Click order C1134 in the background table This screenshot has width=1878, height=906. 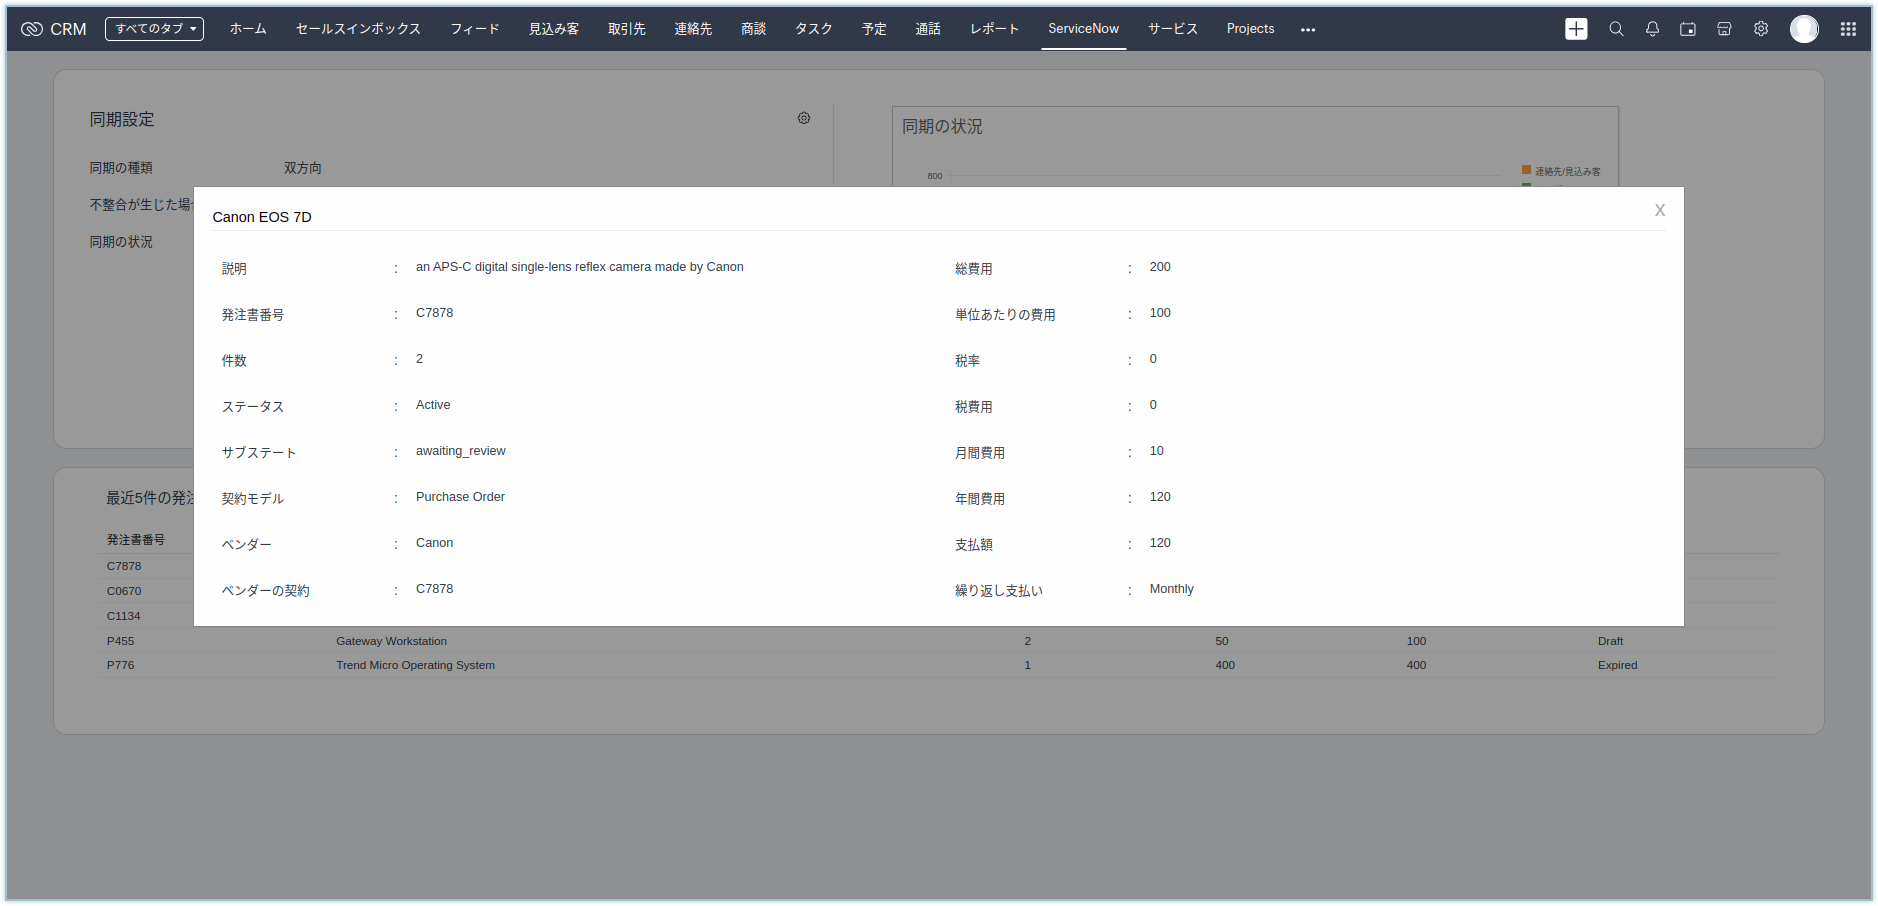(x=124, y=616)
